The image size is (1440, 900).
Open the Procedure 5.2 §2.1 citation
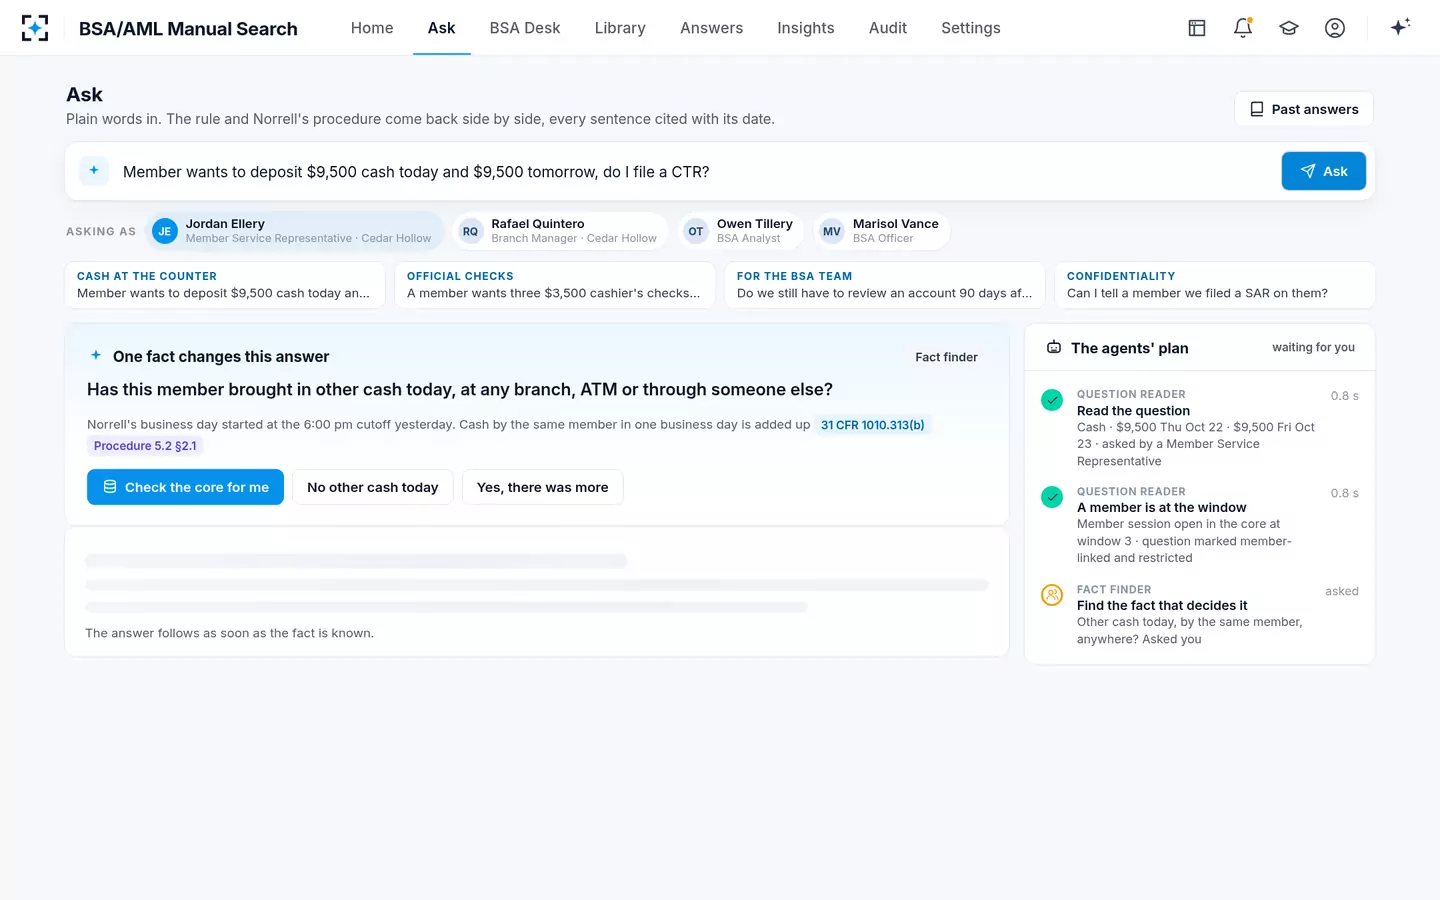point(145,446)
